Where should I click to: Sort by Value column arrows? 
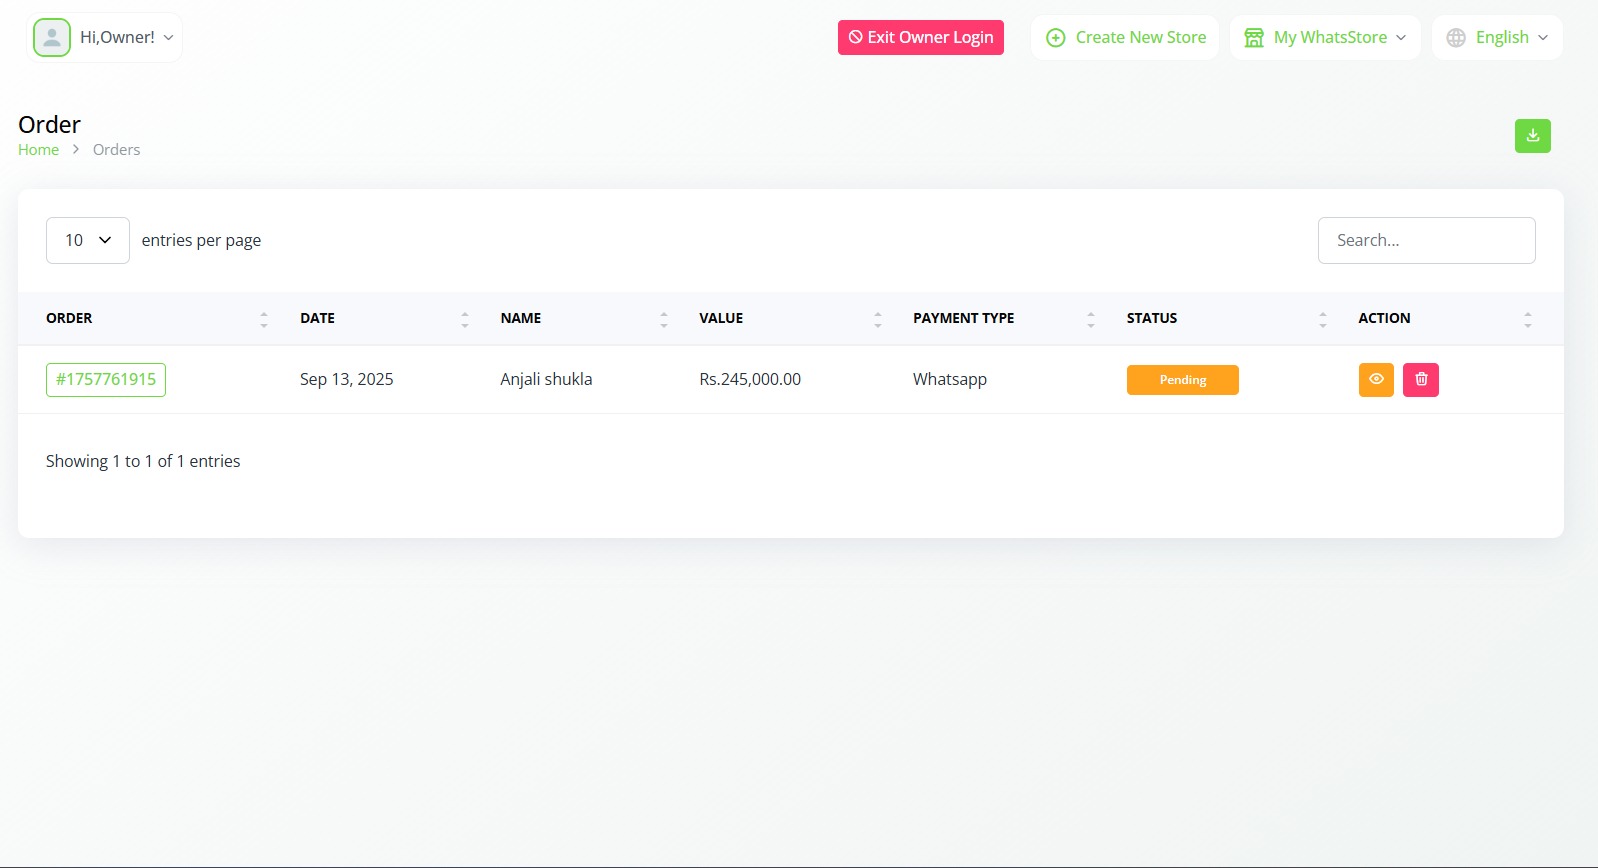(878, 319)
